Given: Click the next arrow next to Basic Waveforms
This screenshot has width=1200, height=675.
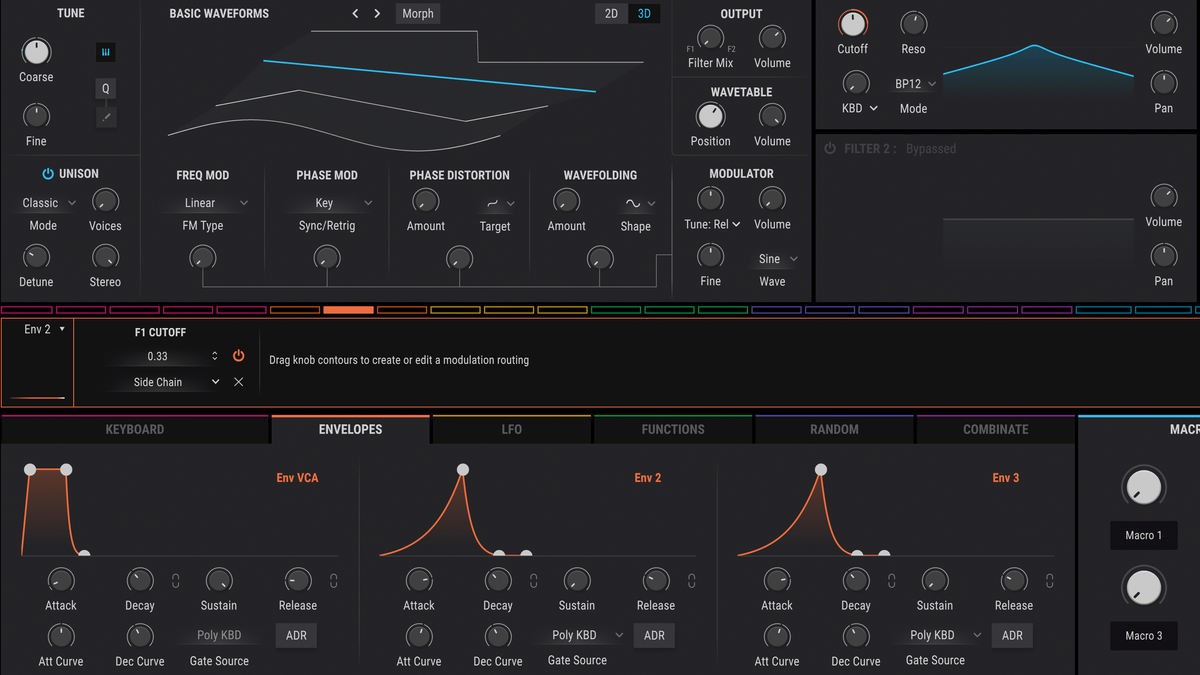Looking at the screenshot, I should point(377,13).
